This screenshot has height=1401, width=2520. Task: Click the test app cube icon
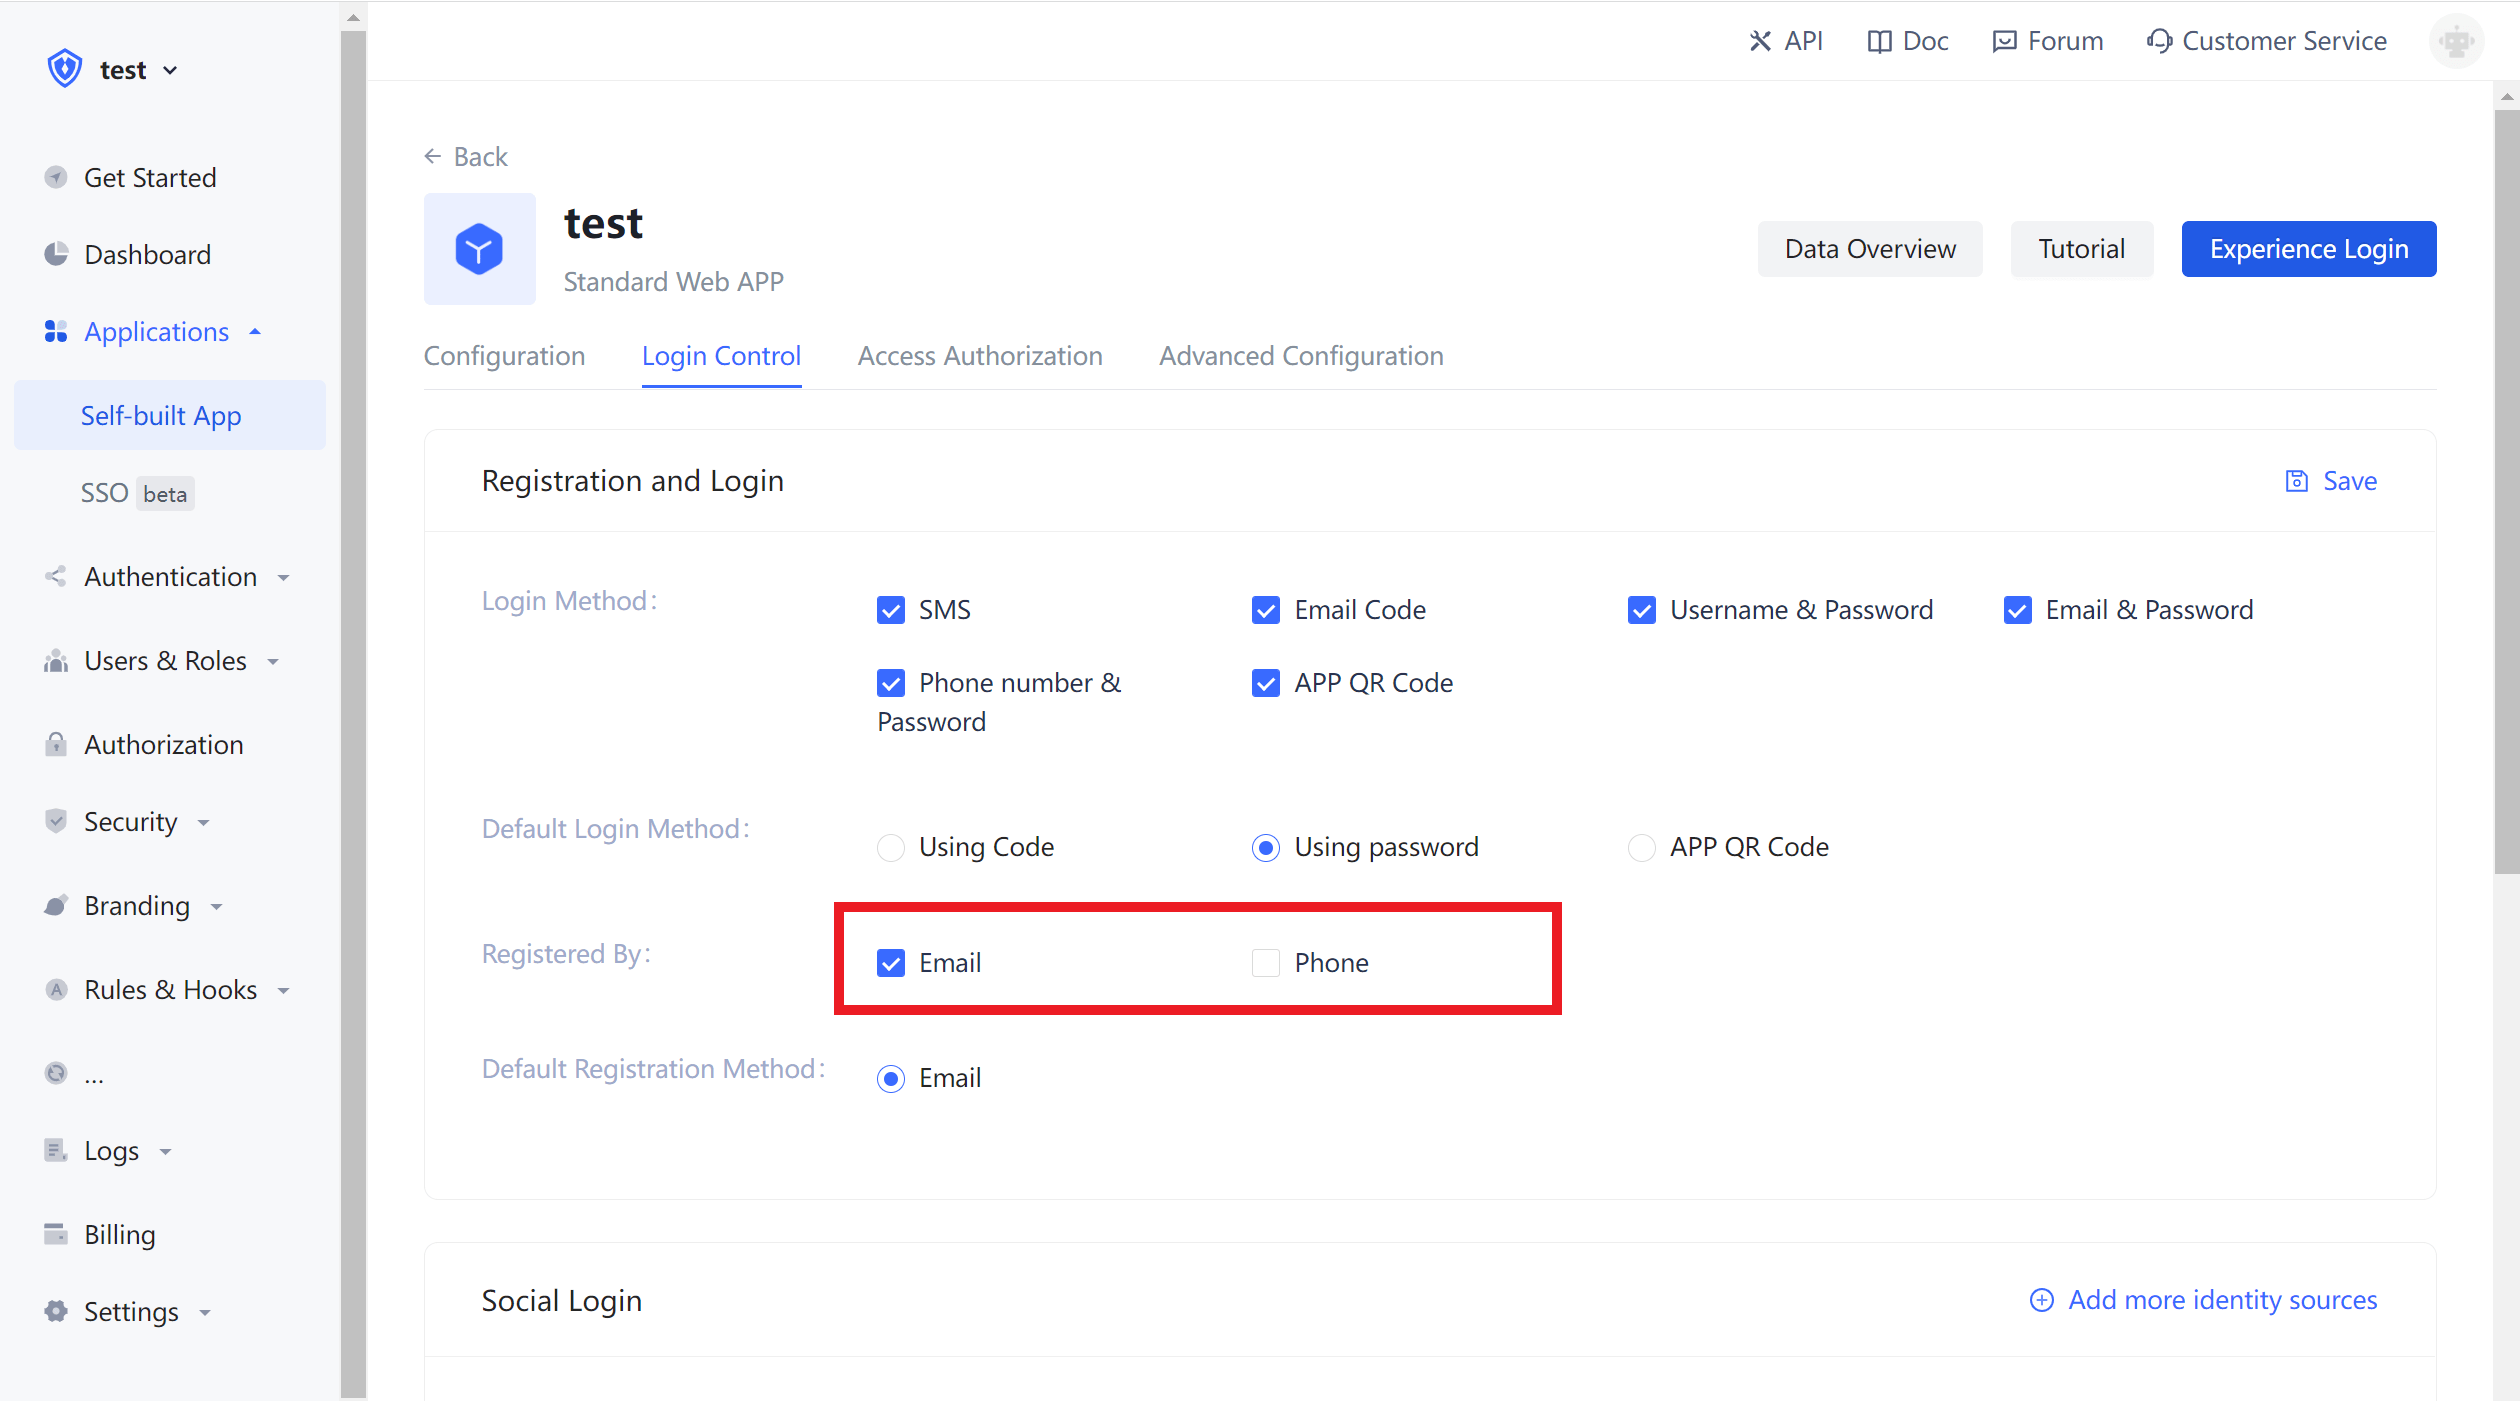coord(479,249)
